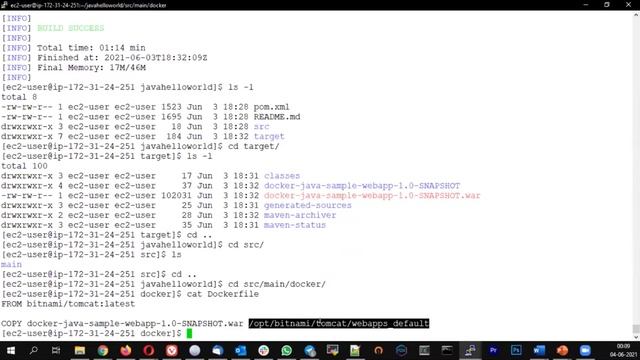This screenshot has height=360, width=640.
Task: Close the PuTTY terminal window
Action: pyautogui.click(x=628, y=5)
